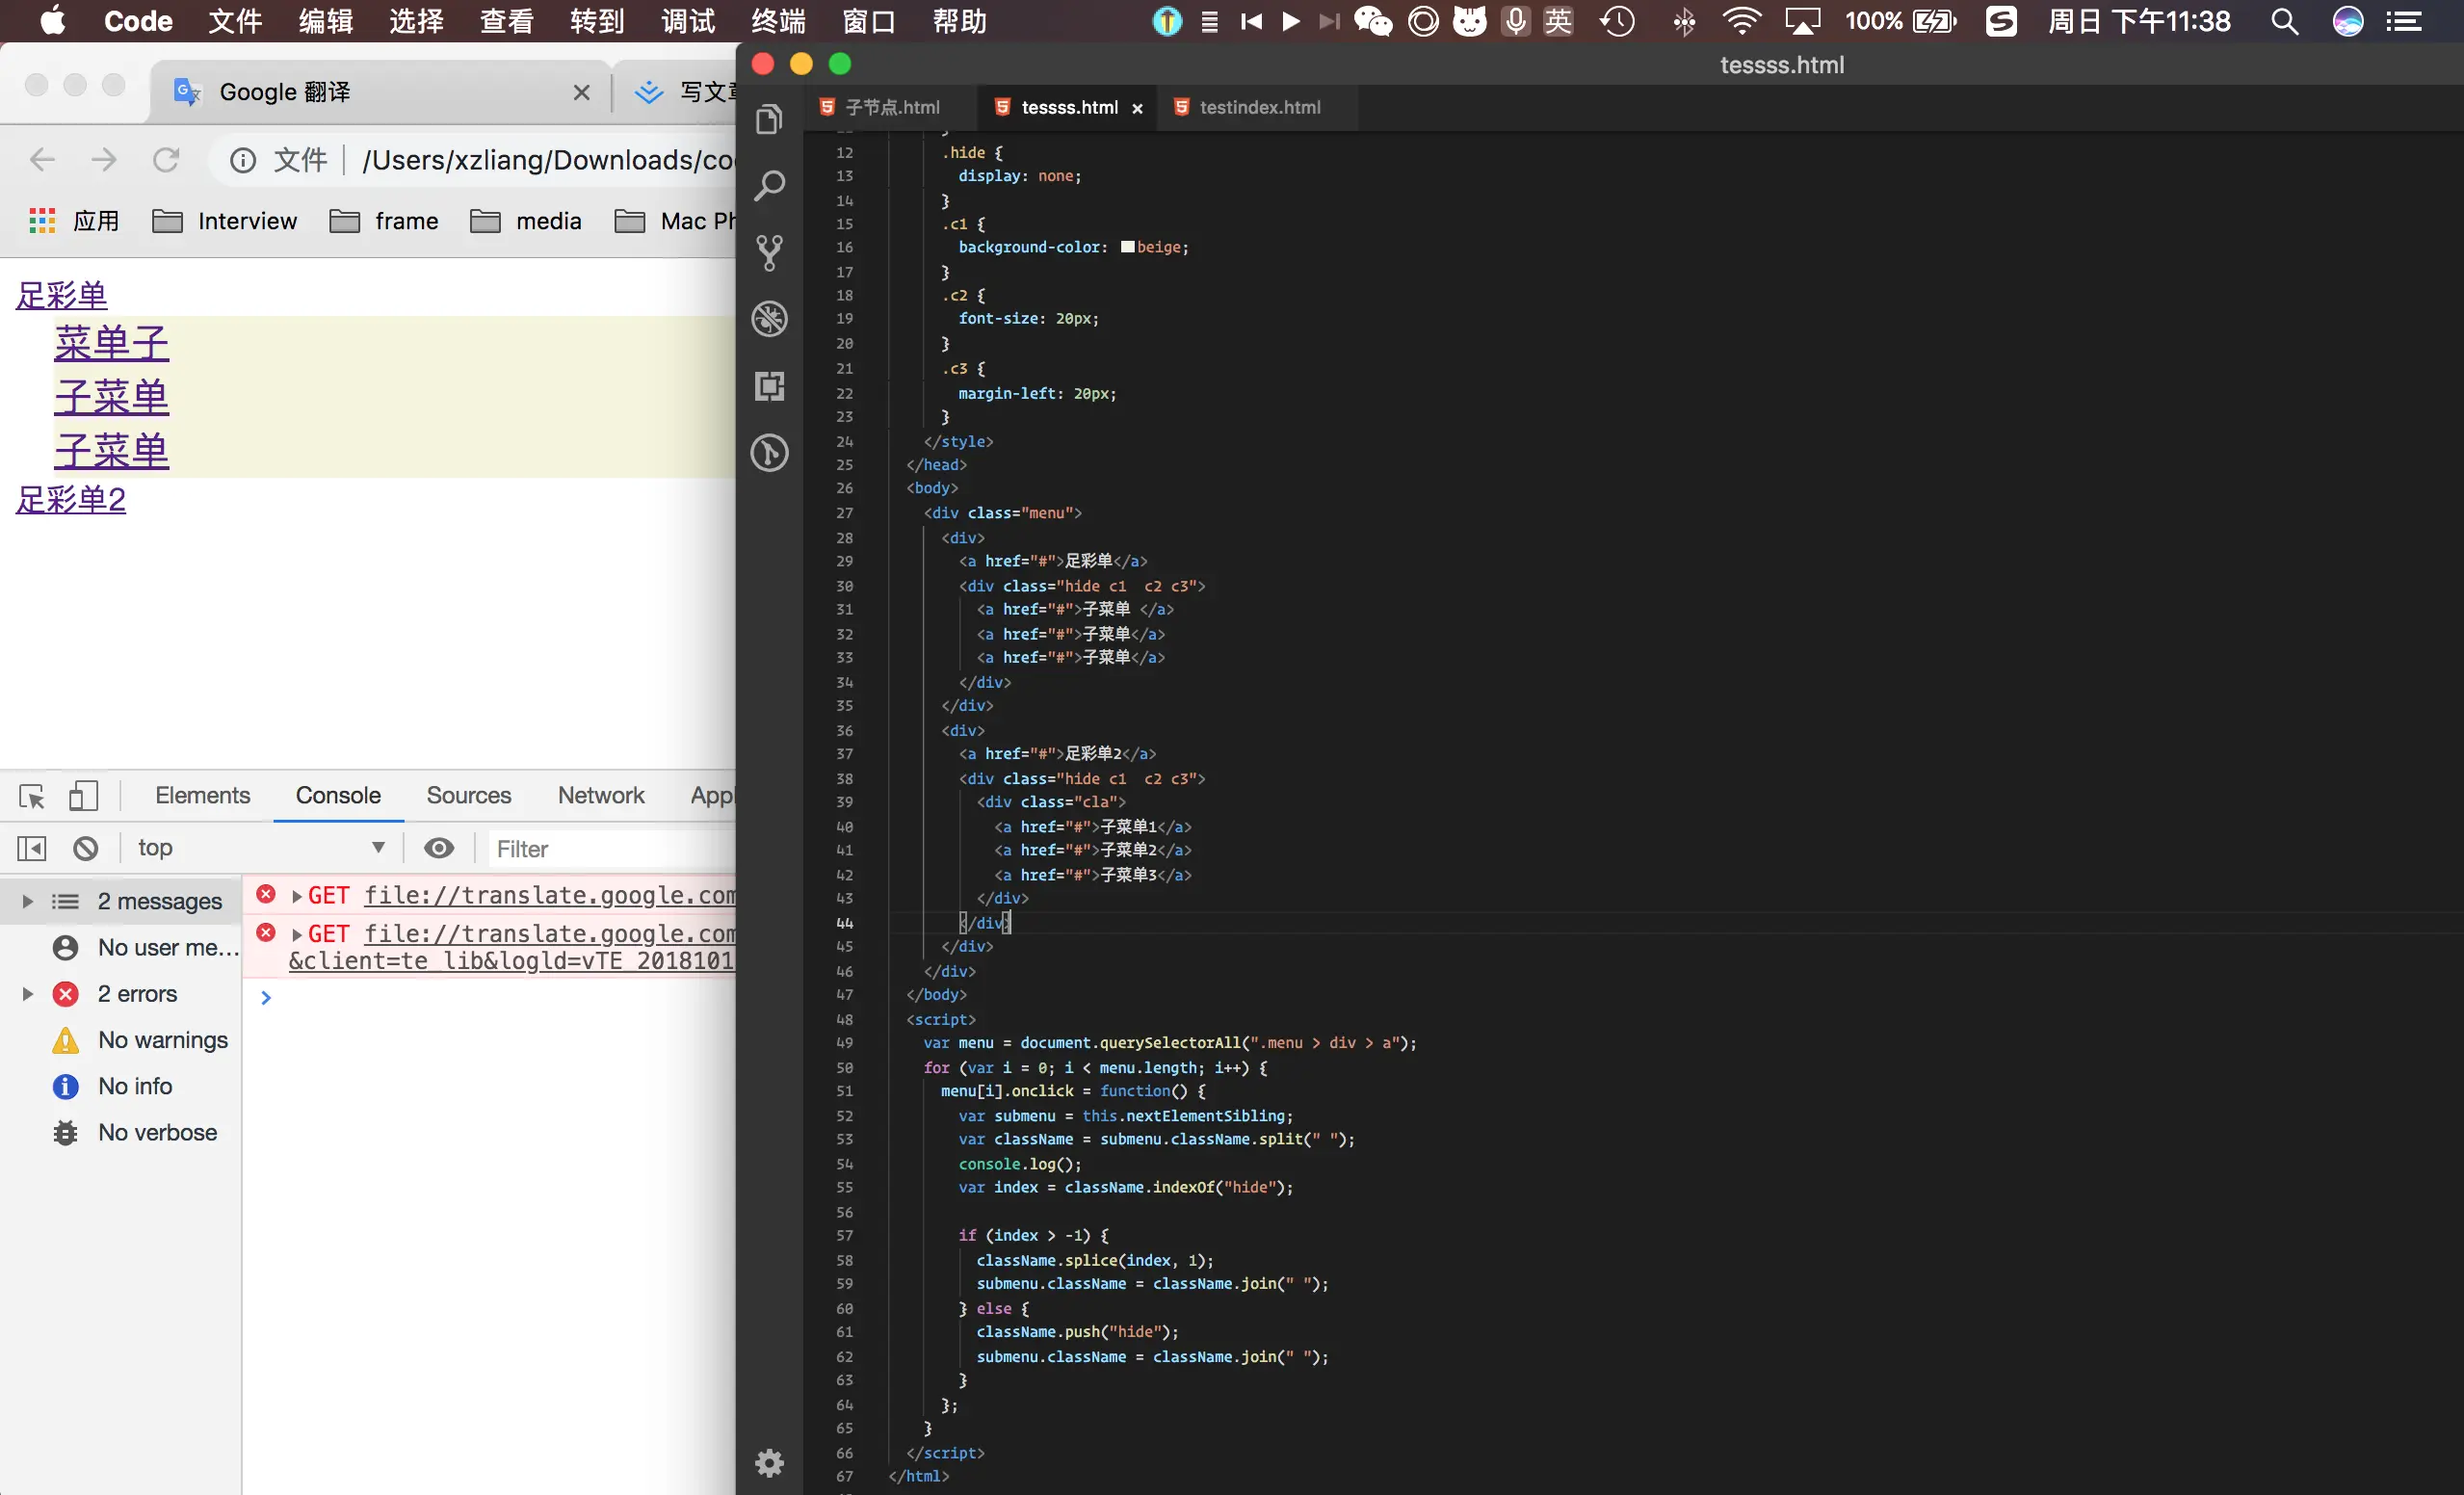
Task: Reload the page in the browser
Action: [166, 159]
